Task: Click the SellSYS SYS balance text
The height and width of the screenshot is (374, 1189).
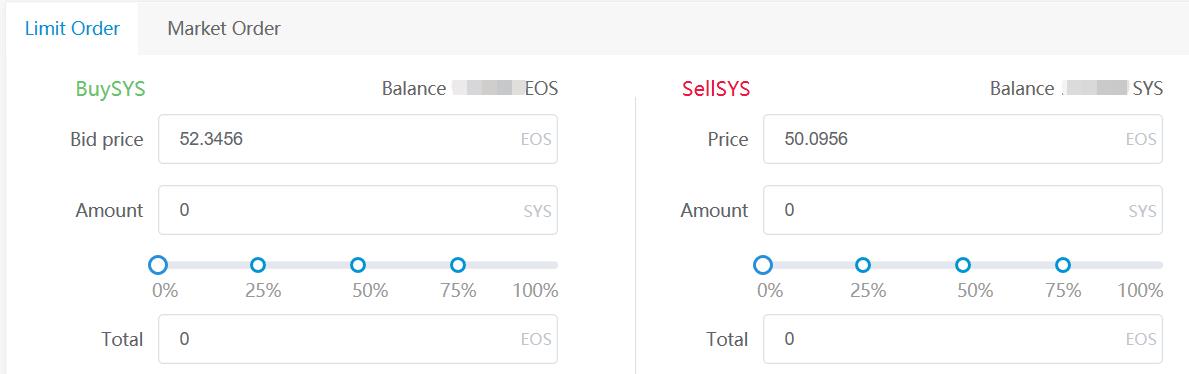Action: 1076,89
